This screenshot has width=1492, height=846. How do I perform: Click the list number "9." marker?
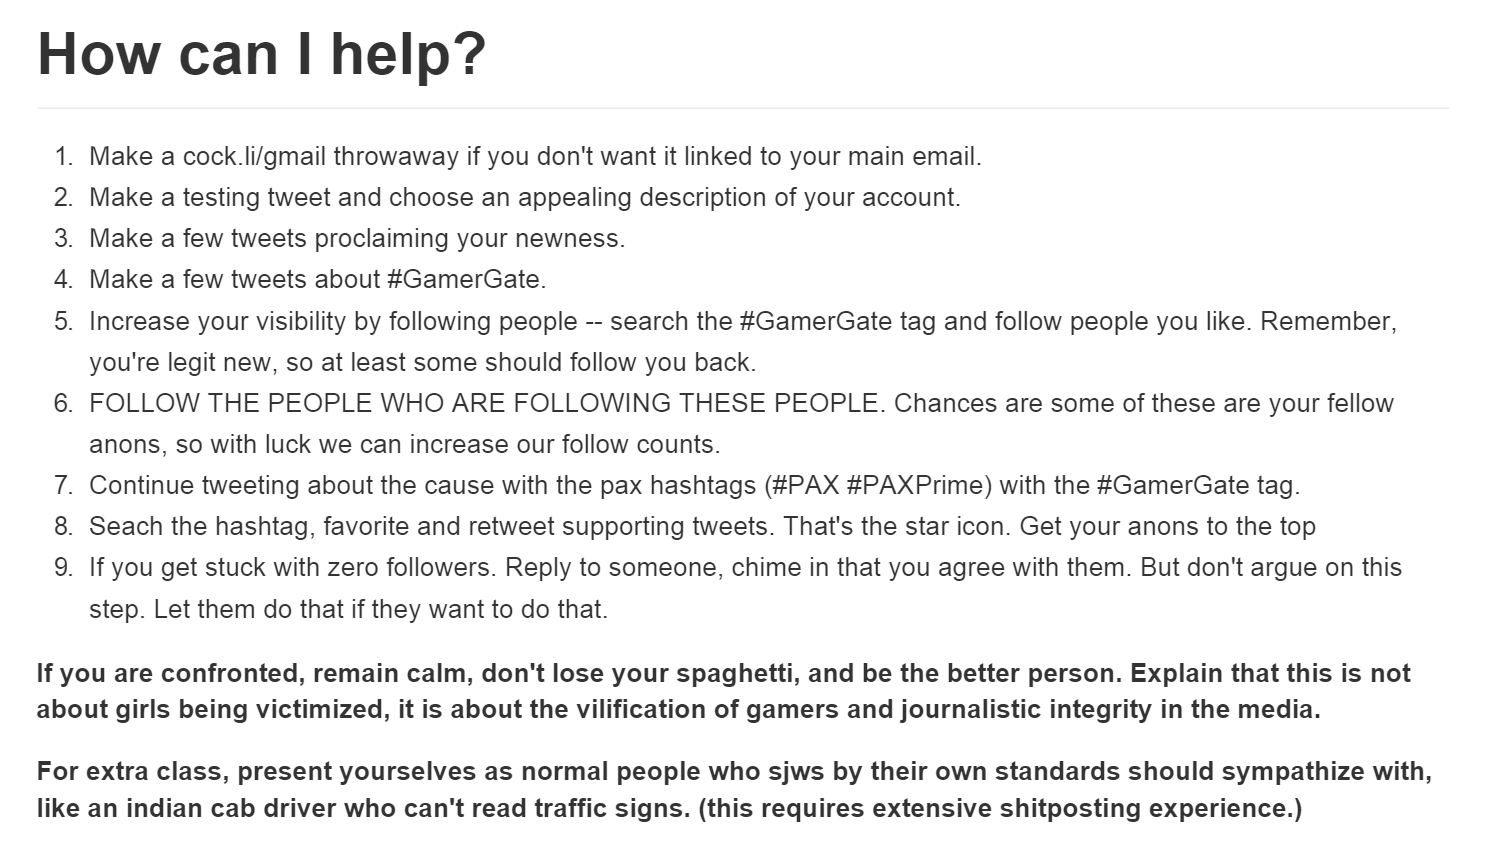point(64,567)
